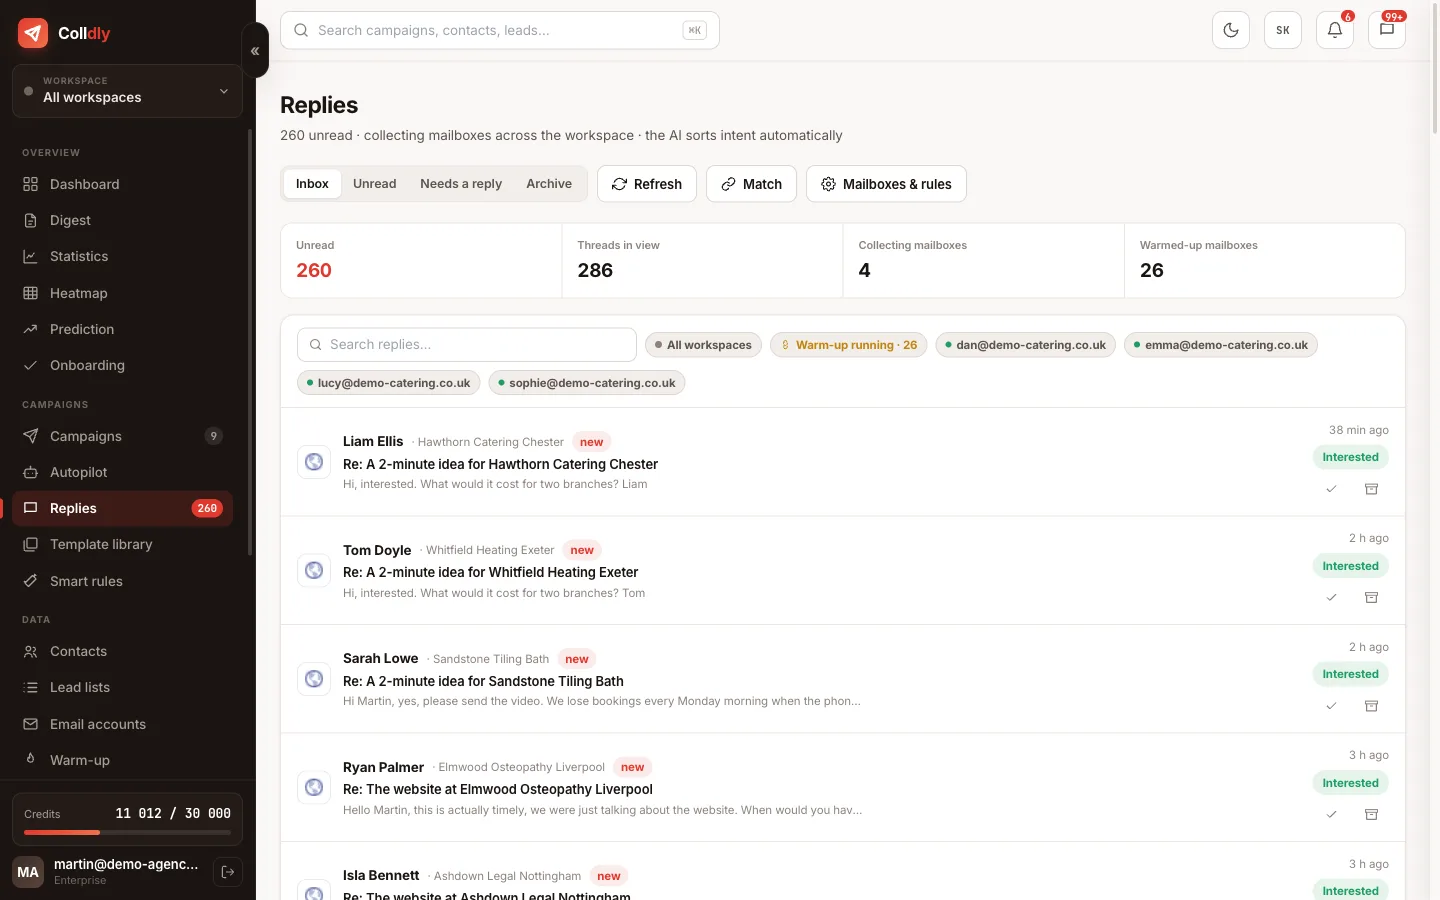Open Campaigns section
The height and width of the screenshot is (900, 1440).
point(122,436)
